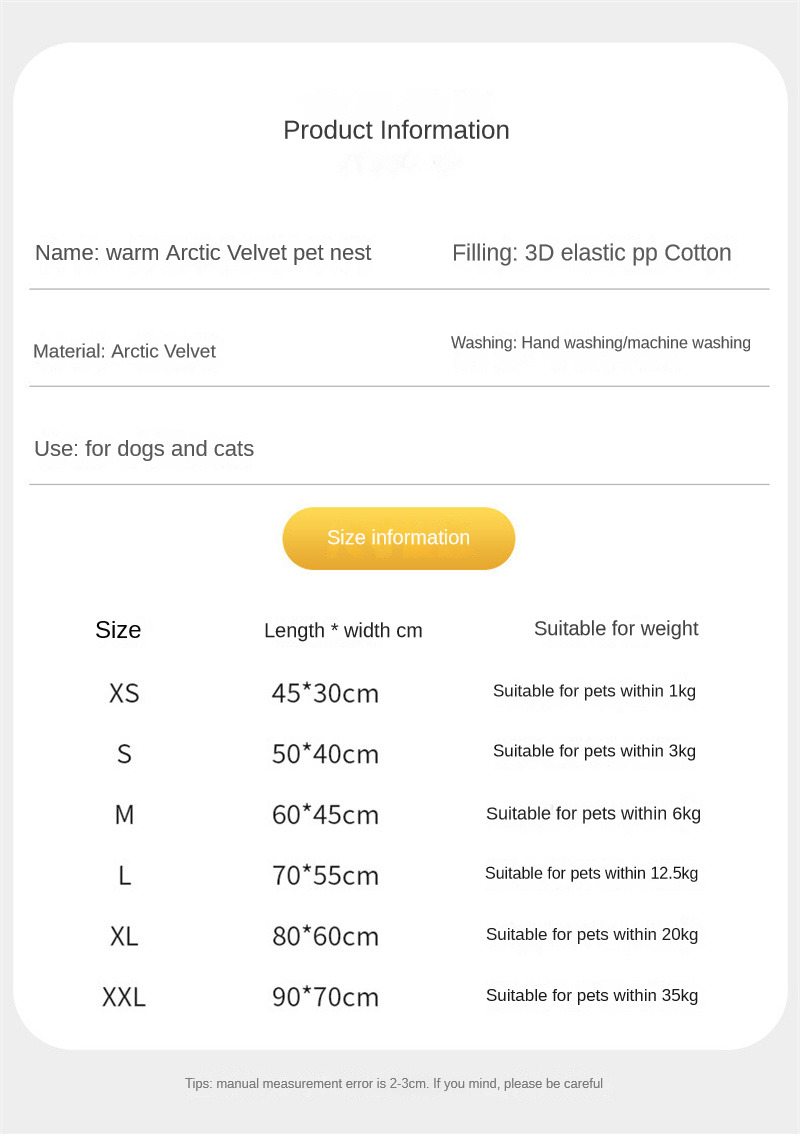Select the XS size label
This screenshot has width=800, height=1141.
click(124, 693)
